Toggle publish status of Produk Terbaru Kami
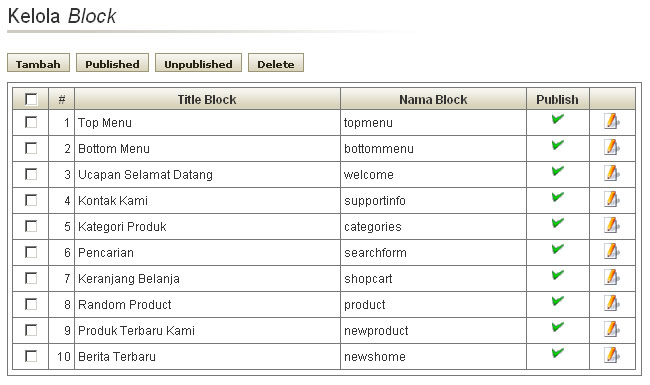Image resolution: width=650 pixels, height=385 pixels. click(x=558, y=327)
